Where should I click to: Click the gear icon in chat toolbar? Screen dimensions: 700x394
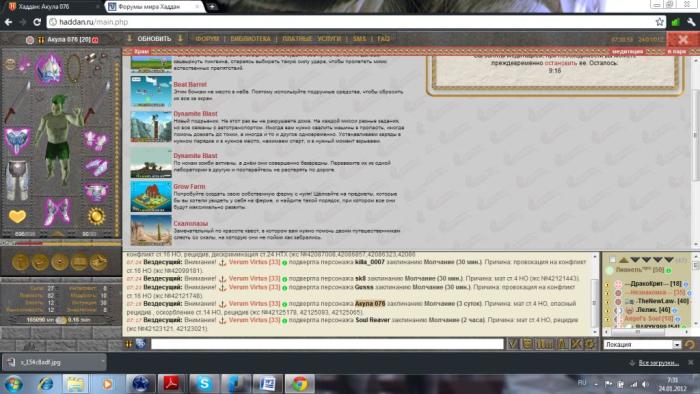click(591, 344)
